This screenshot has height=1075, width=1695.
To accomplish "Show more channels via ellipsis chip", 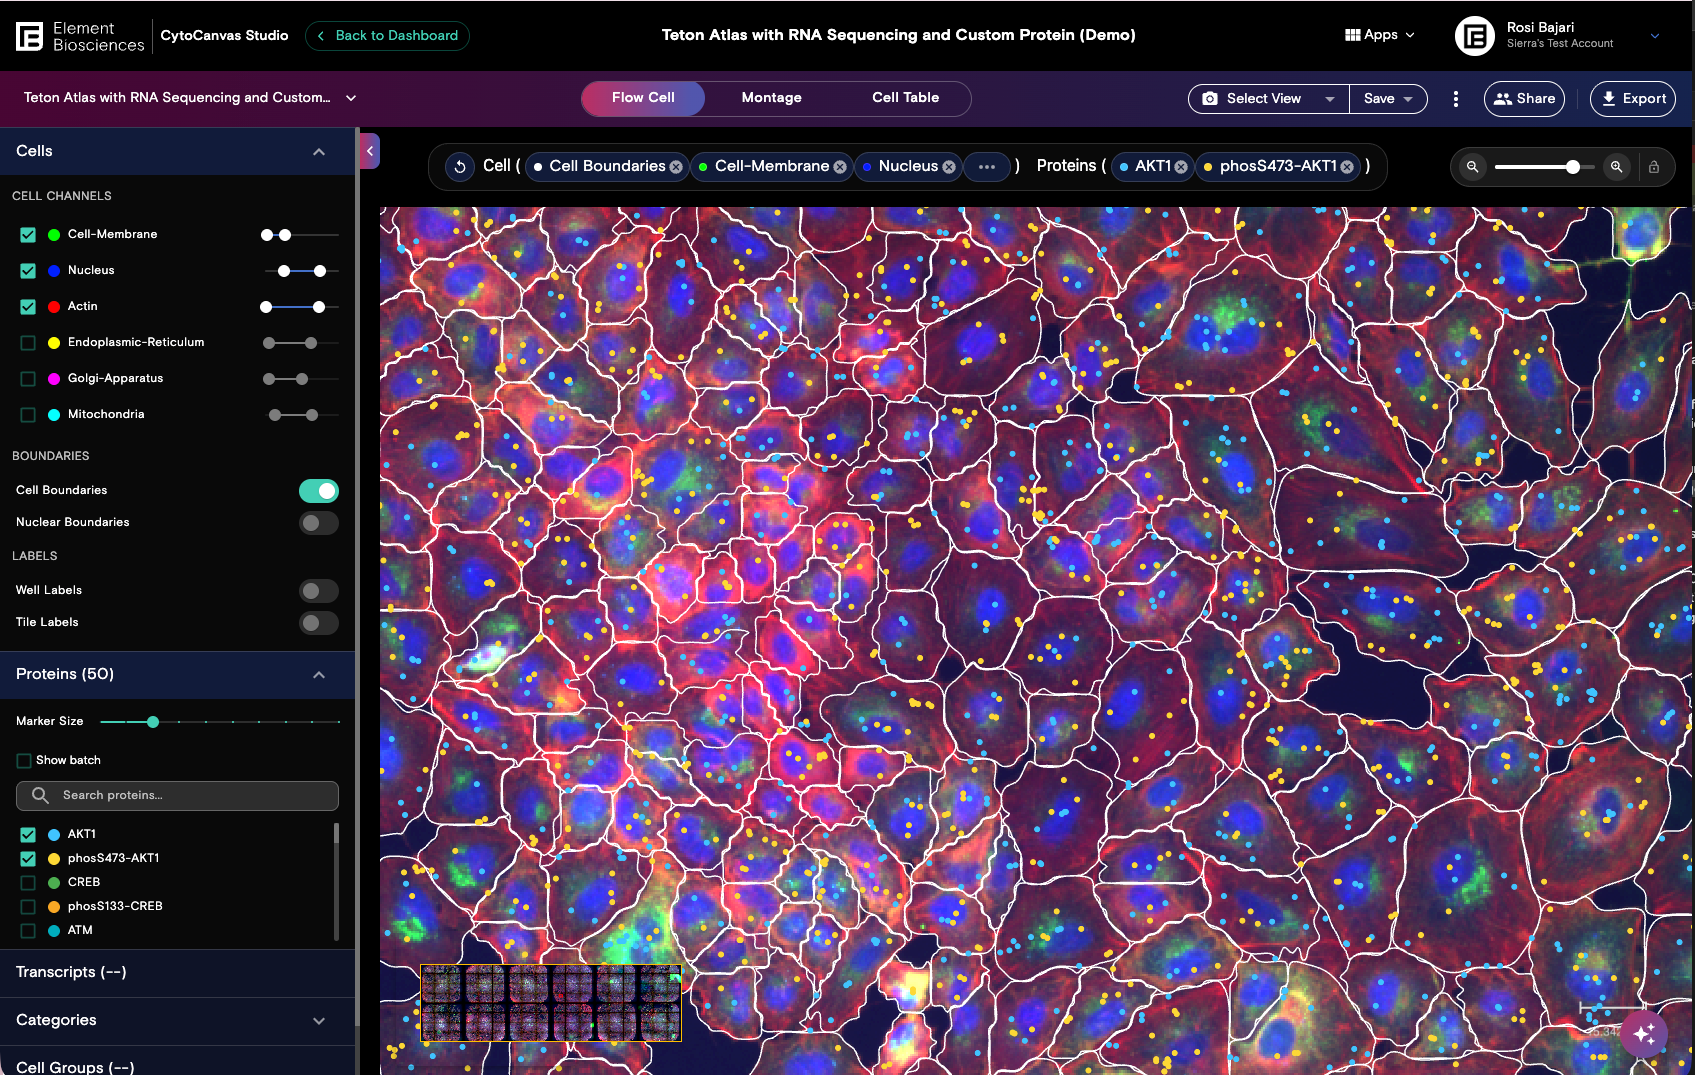I will point(987,167).
